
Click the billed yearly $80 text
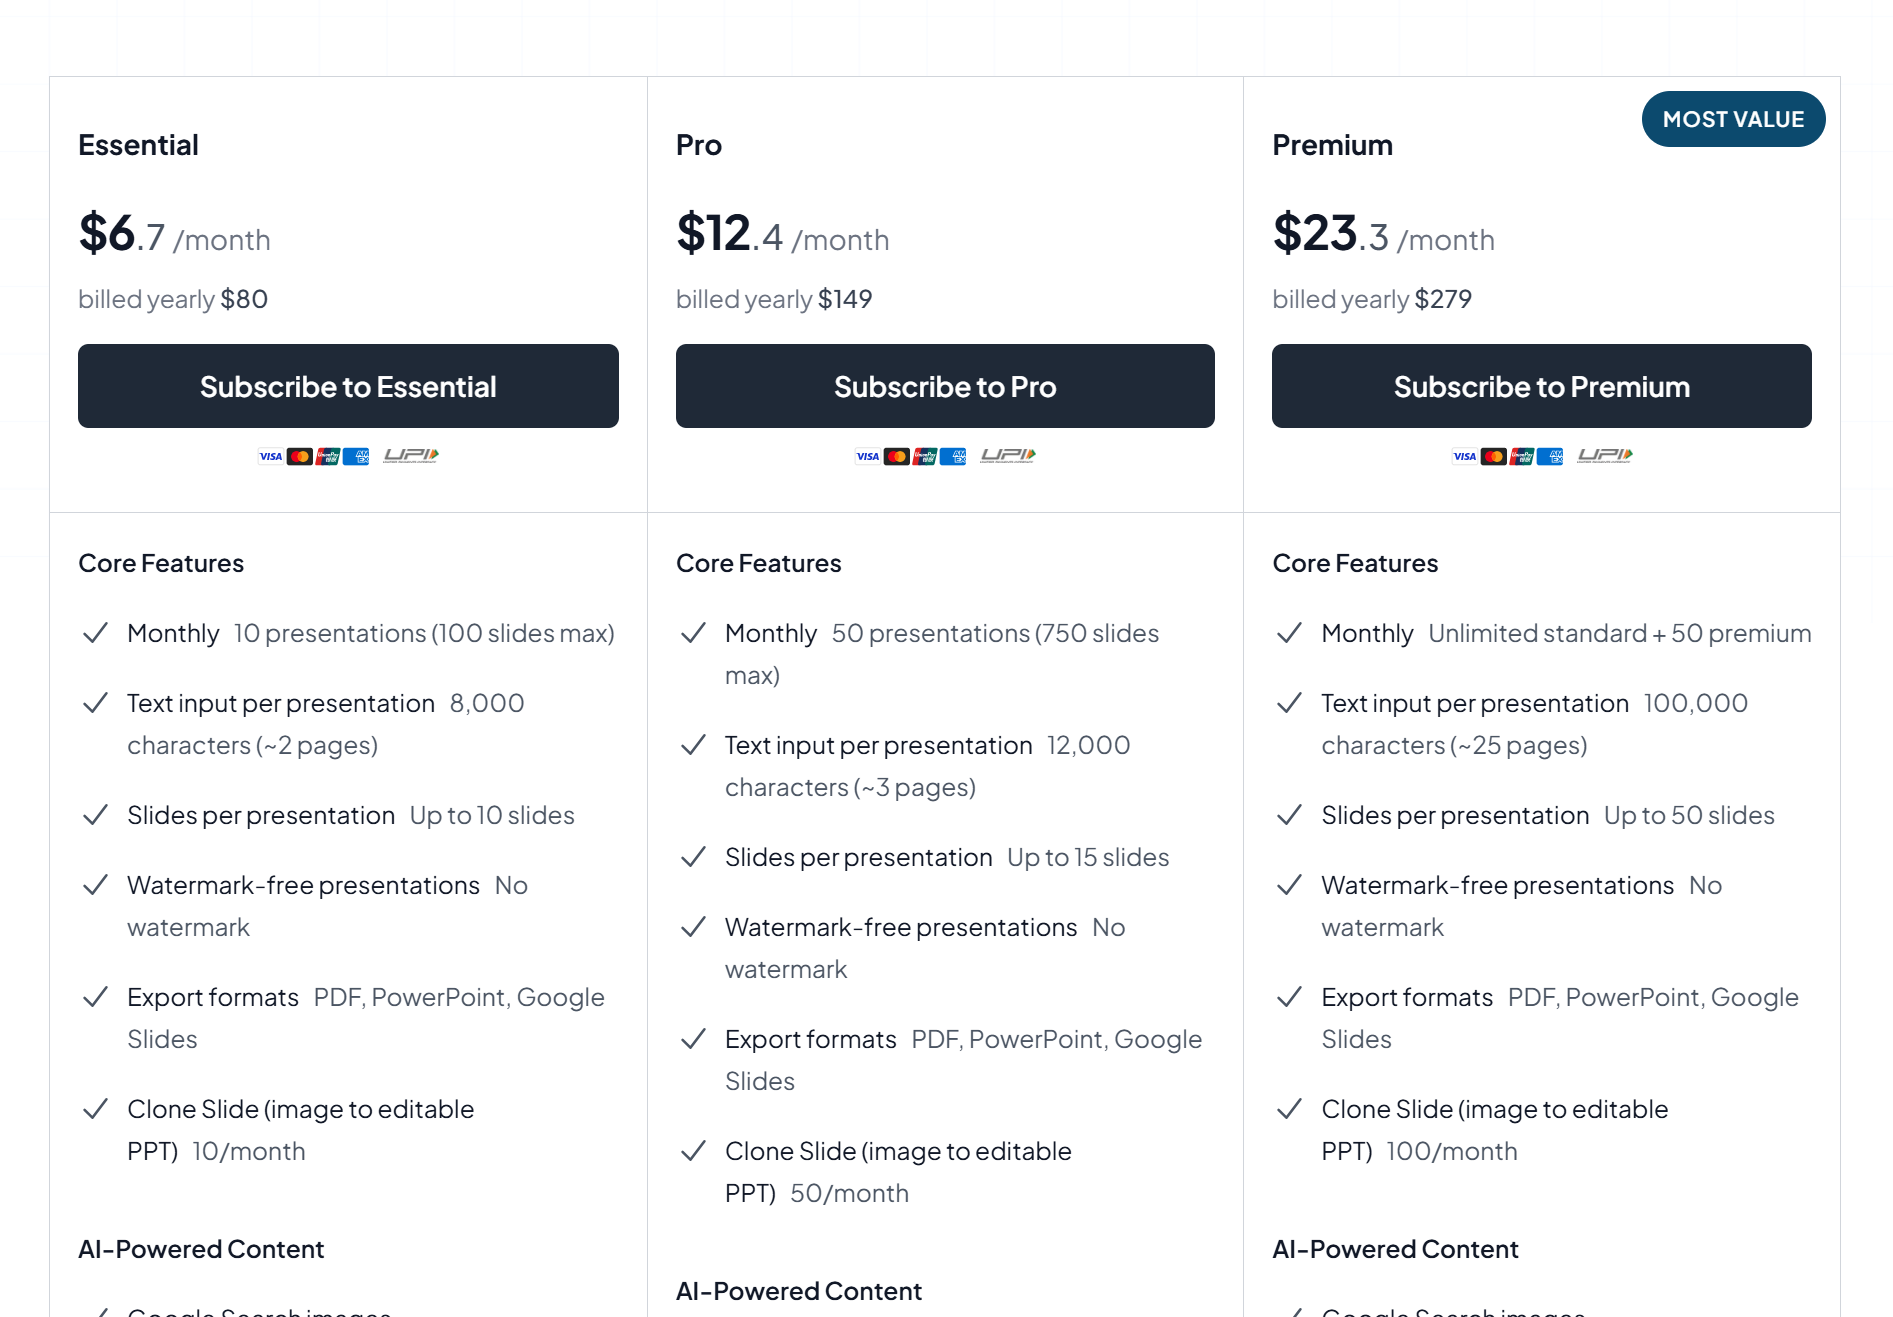pos(172,298)
